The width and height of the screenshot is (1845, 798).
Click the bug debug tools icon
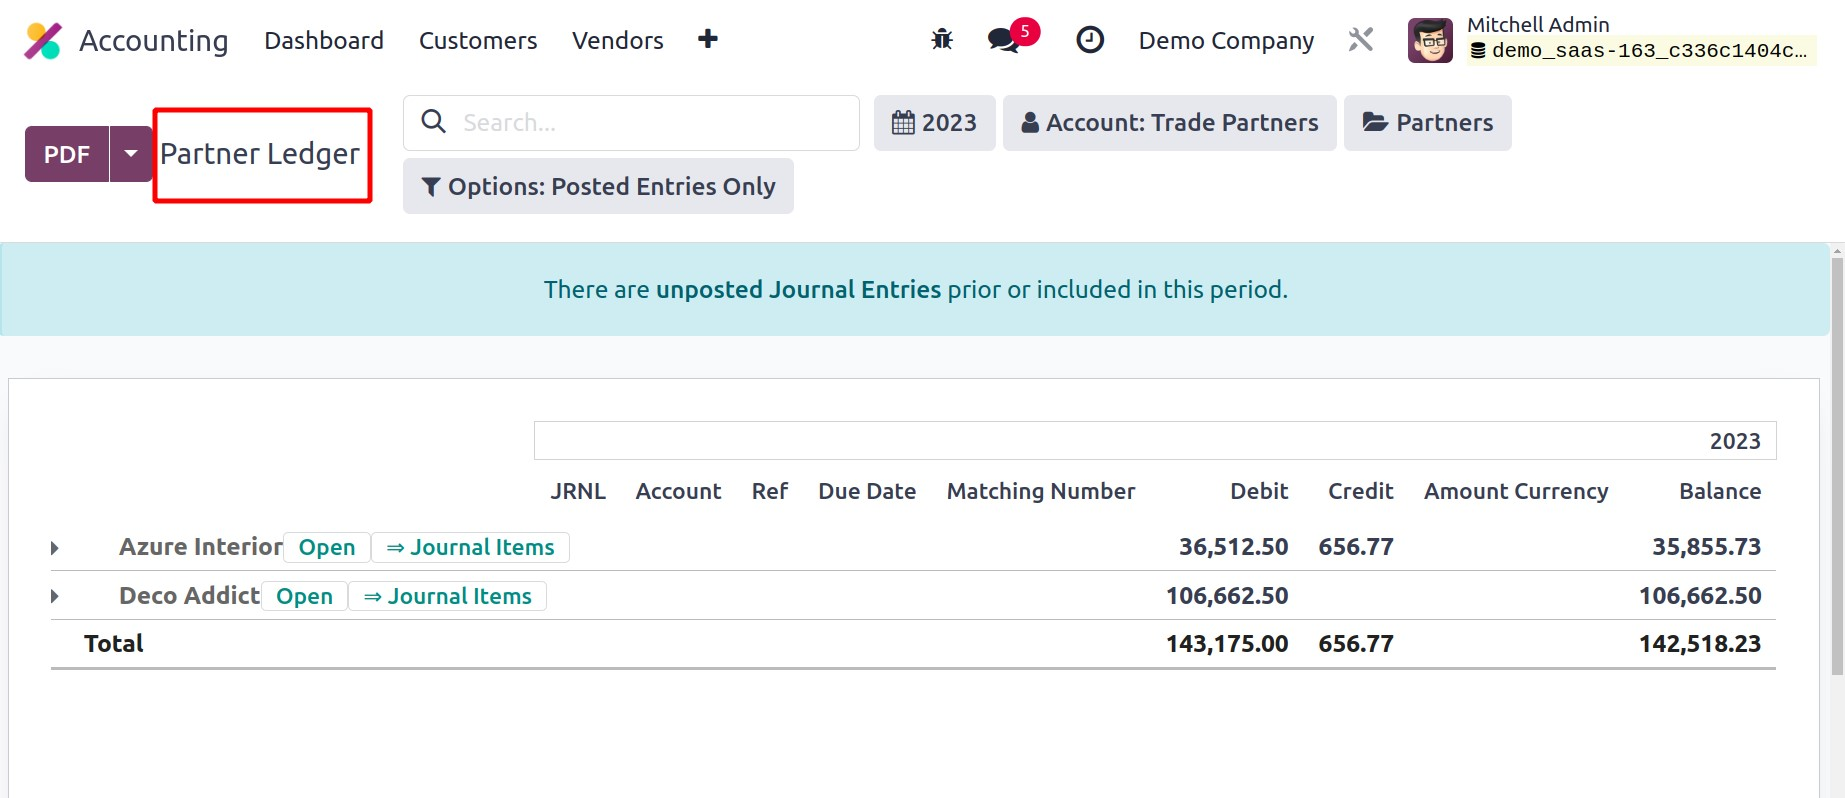[942, 40]
